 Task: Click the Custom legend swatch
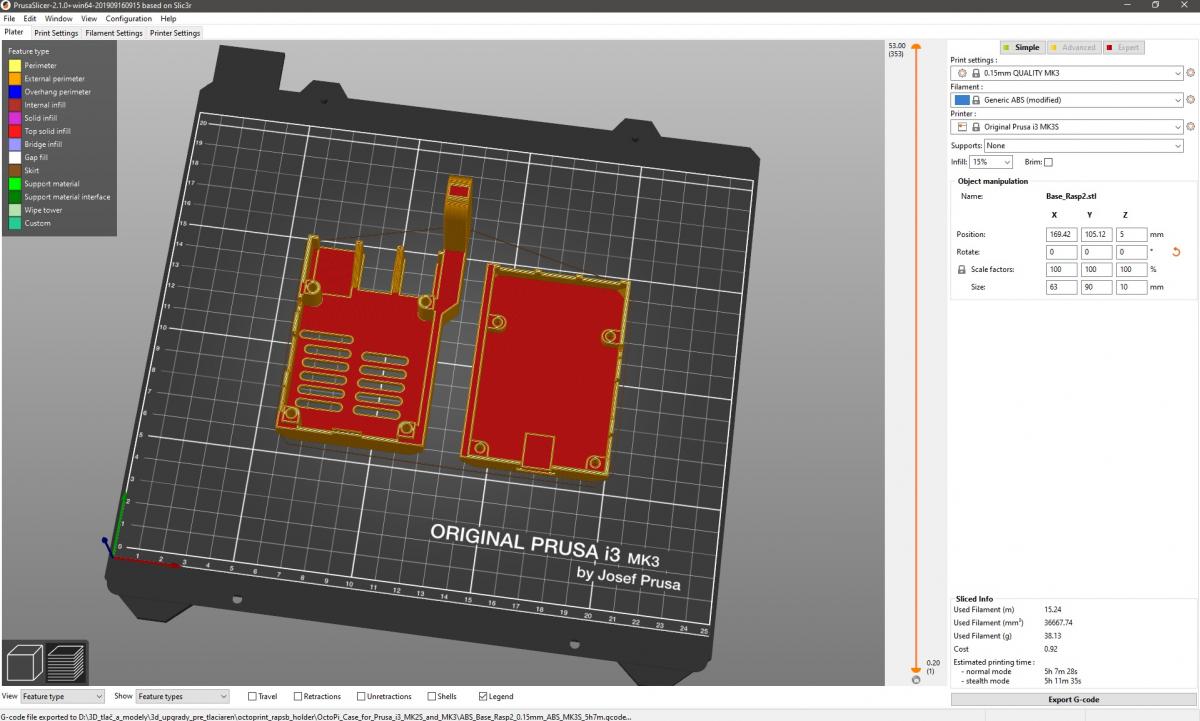(15, 223)
